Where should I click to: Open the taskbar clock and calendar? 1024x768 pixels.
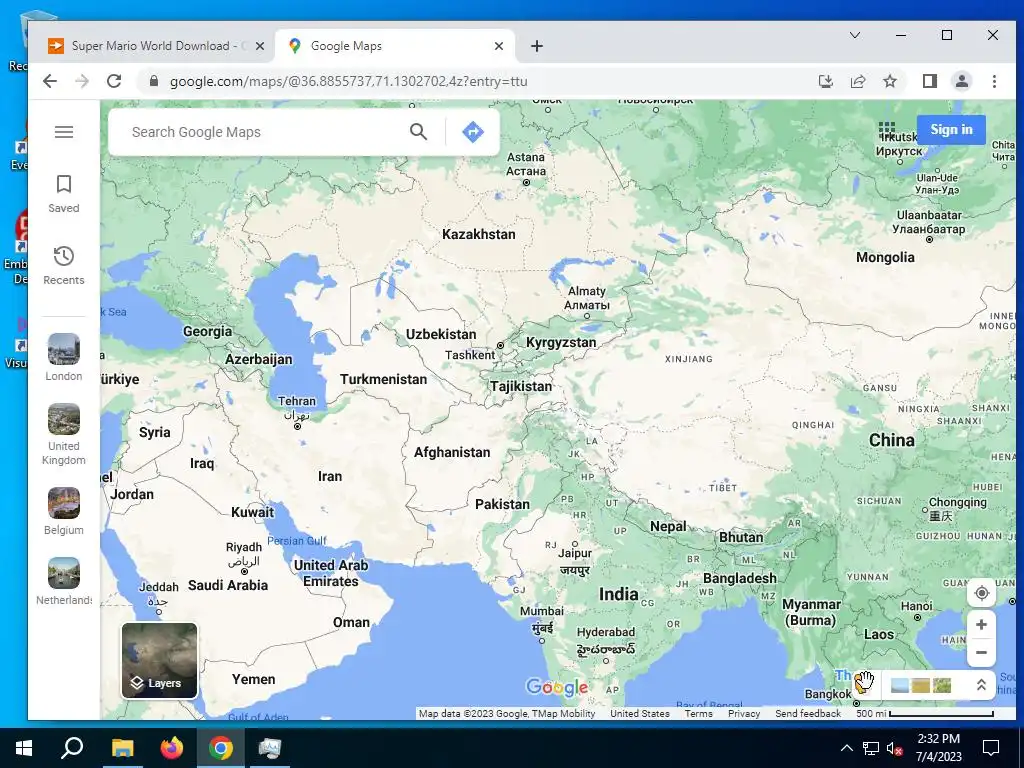point(938,748)
